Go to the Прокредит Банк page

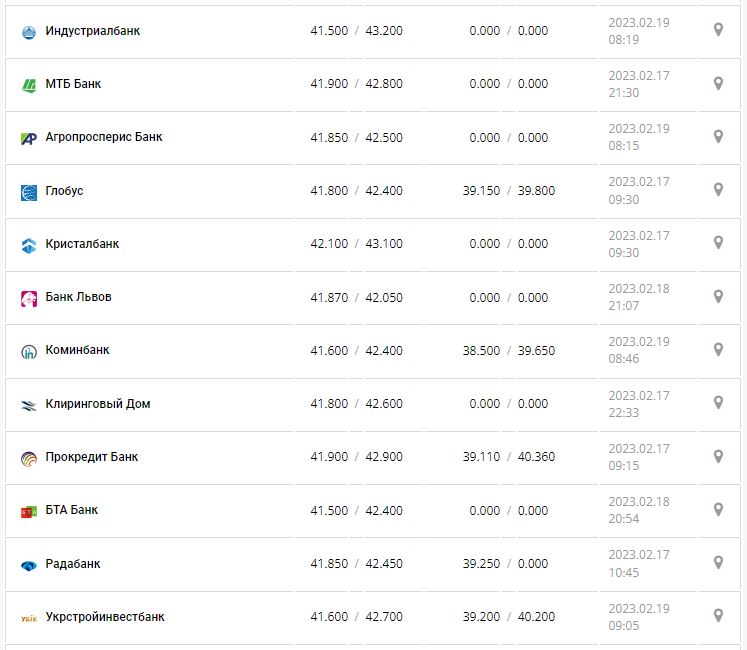(92, 457)
